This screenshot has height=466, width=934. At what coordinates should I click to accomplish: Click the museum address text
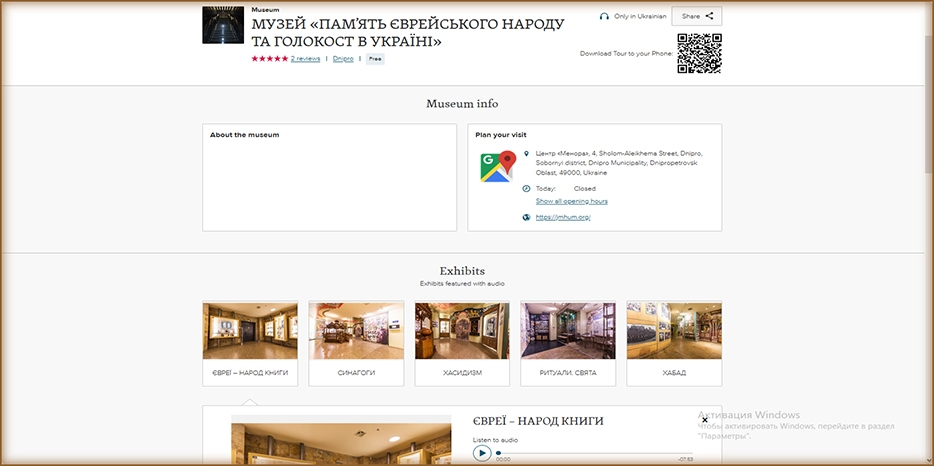coord(619,163)
